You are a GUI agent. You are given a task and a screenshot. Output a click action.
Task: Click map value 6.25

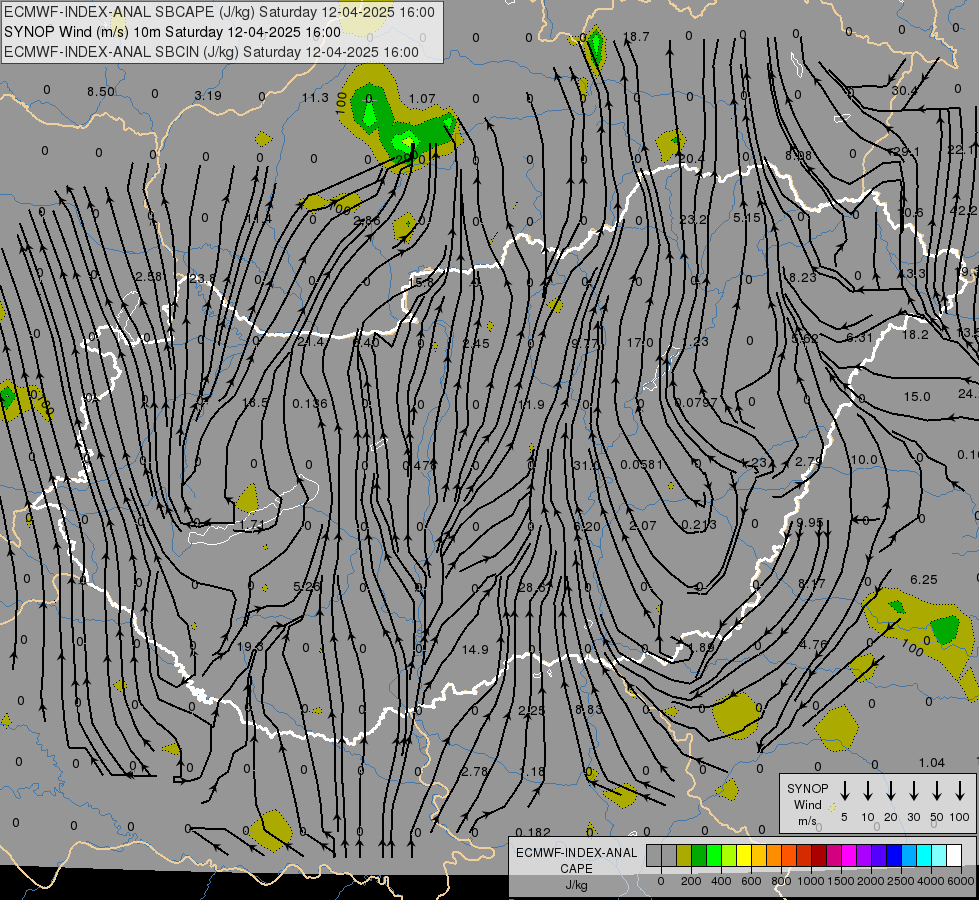tap(924, 579)
